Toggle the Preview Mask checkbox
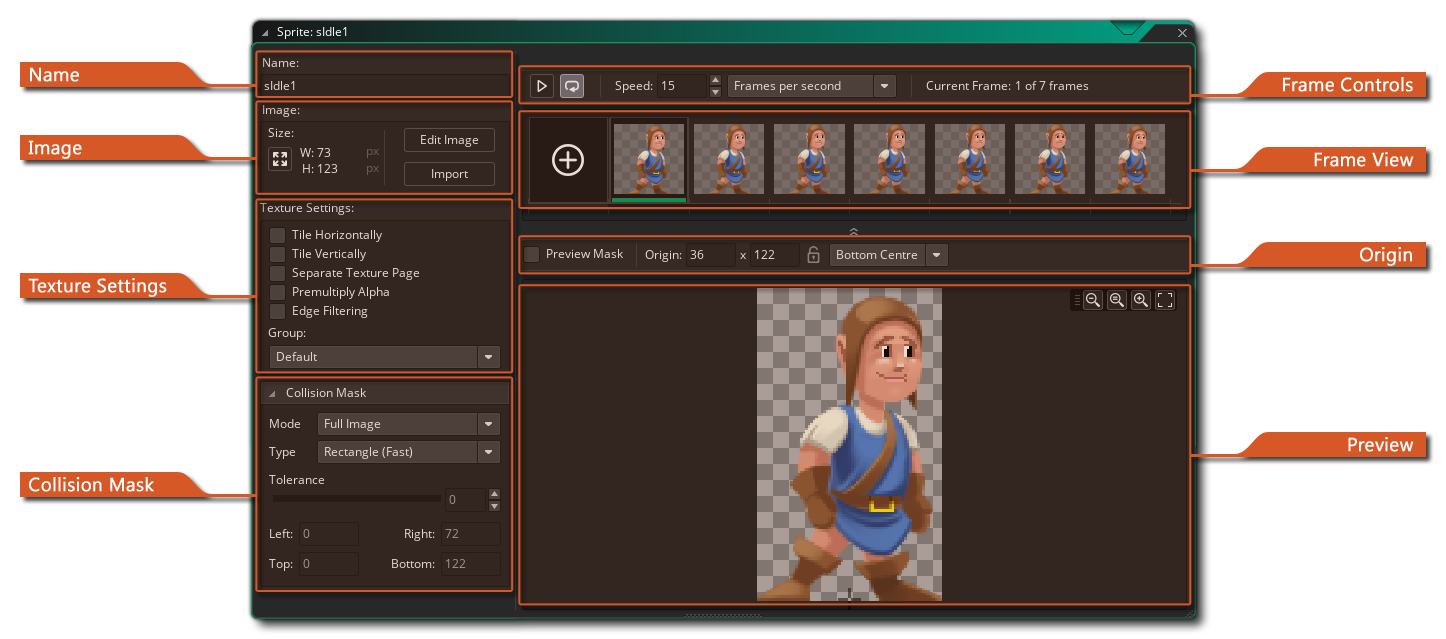The height and width of the screenshot is (639, 1446). click(x=533, y=255)
